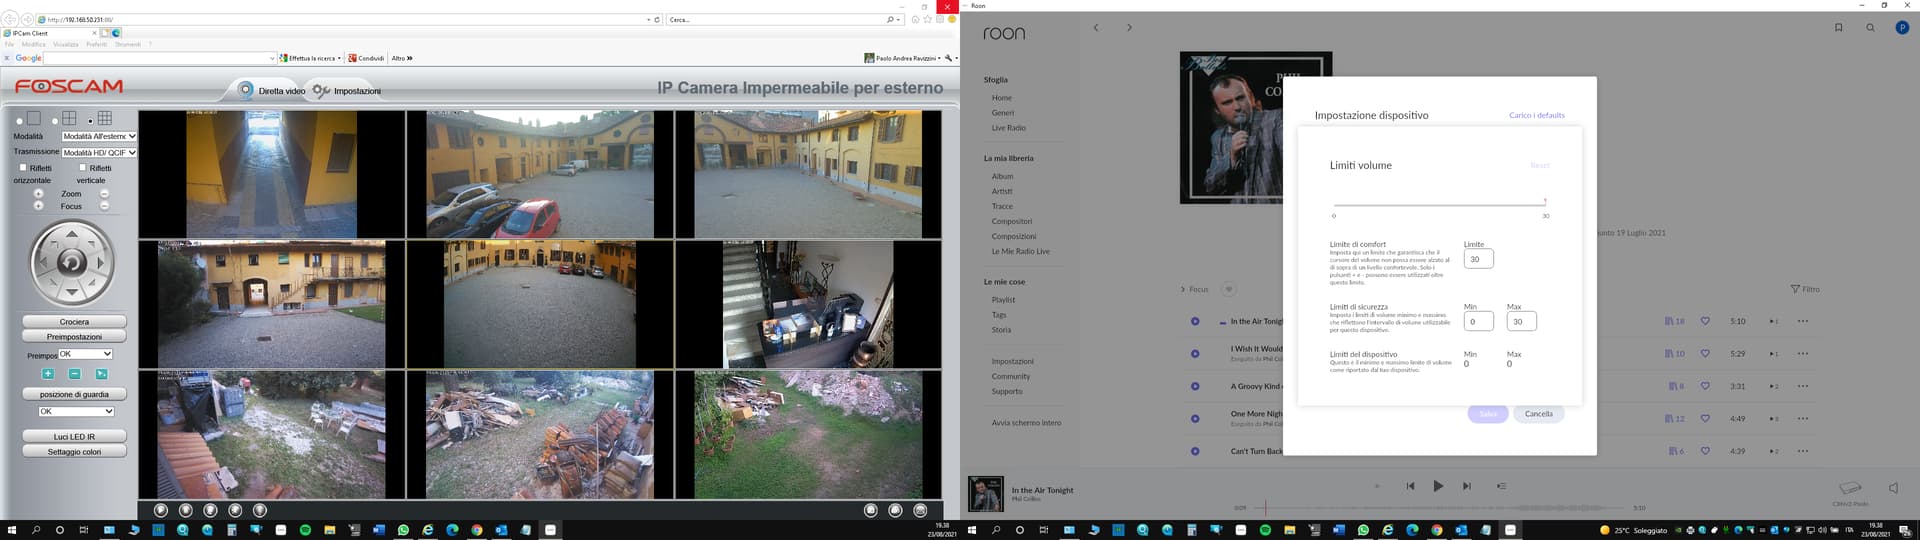
Task: Open the Trasmissione dropdown in Foscam
Action: coord(99,152)
